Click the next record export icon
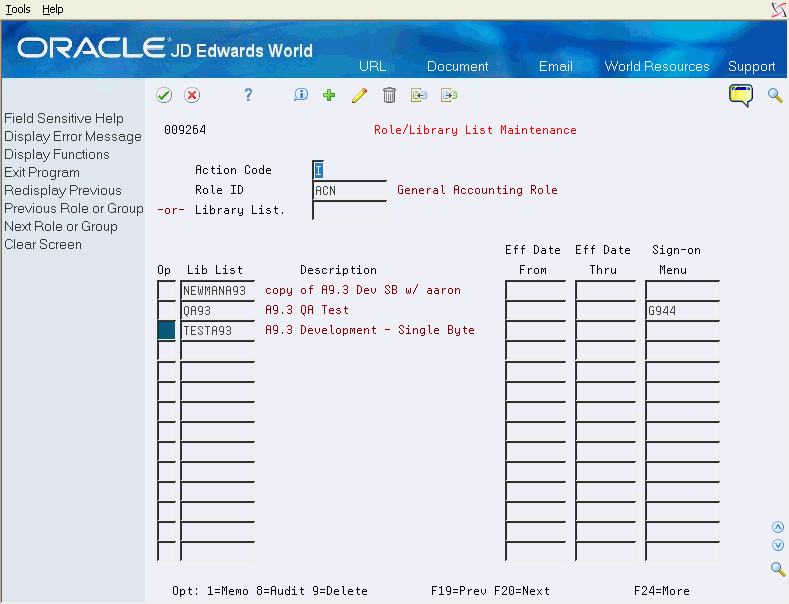The width and height of the screenshot is (789, 604). point(449,95)
